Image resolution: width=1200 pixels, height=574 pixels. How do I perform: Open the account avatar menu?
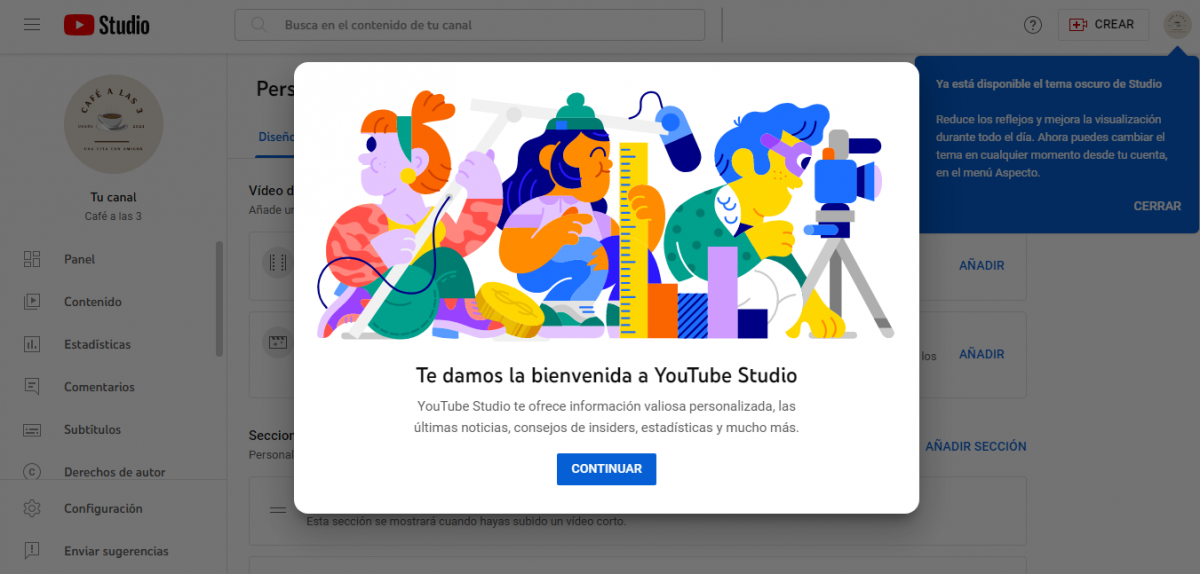tap(1177, 25)
